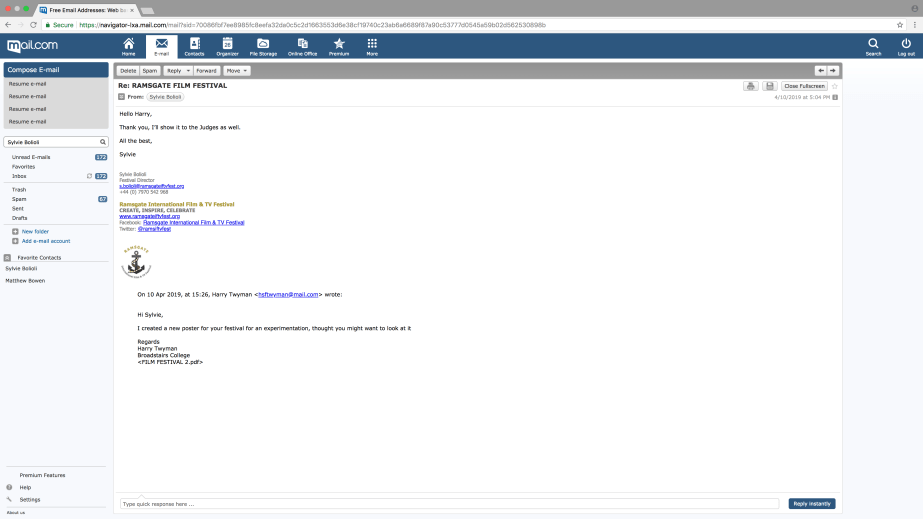Click the browser address bar URL
The image size is (923, 519).
[313, 25]
